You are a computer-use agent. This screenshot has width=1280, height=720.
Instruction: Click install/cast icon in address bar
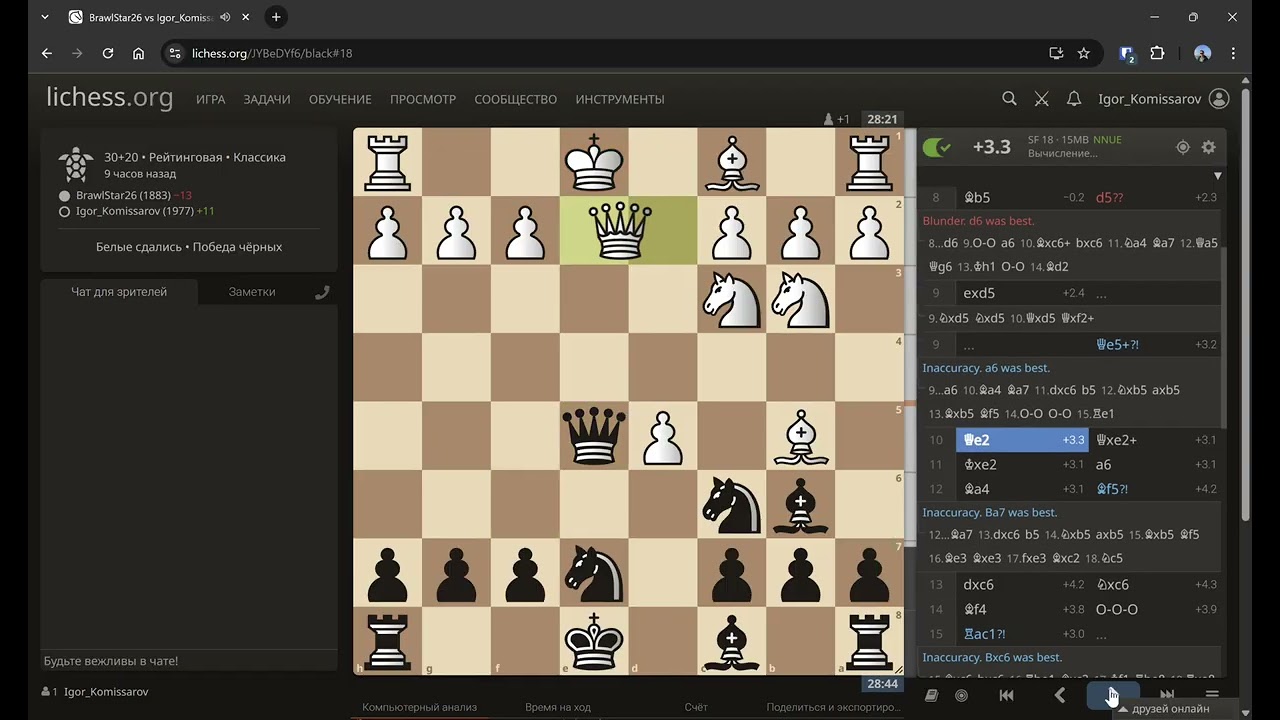1056,53
